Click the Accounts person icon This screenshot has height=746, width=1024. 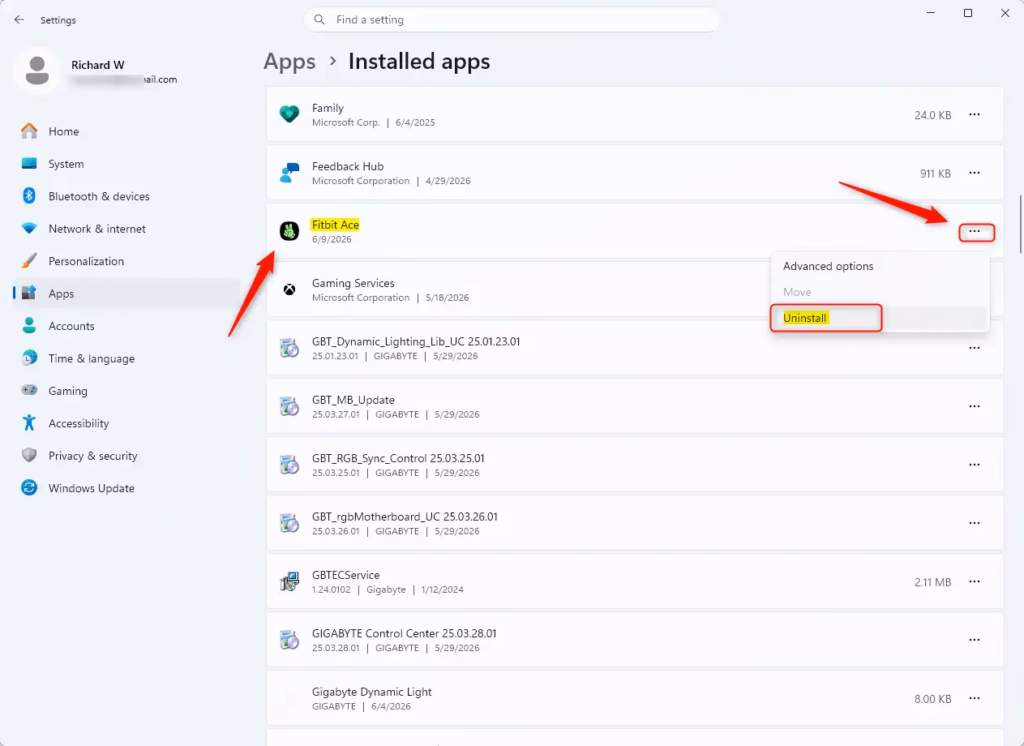29,325
